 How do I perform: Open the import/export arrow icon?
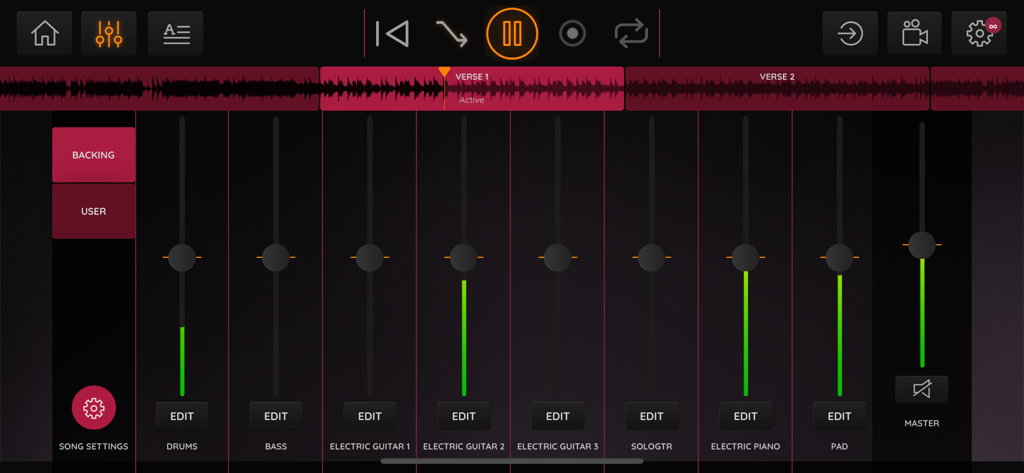(850, 33)
